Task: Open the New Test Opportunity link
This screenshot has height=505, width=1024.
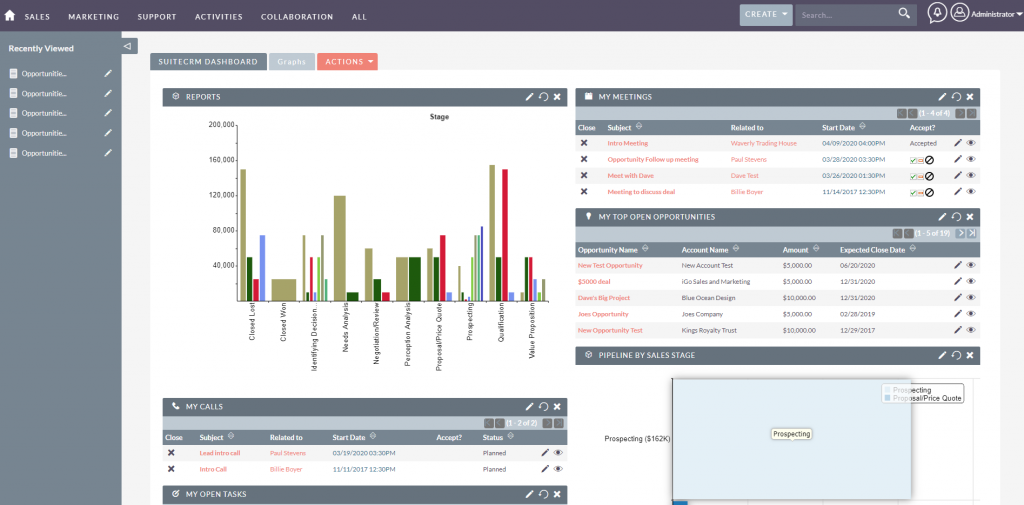Action: [610, 265]
